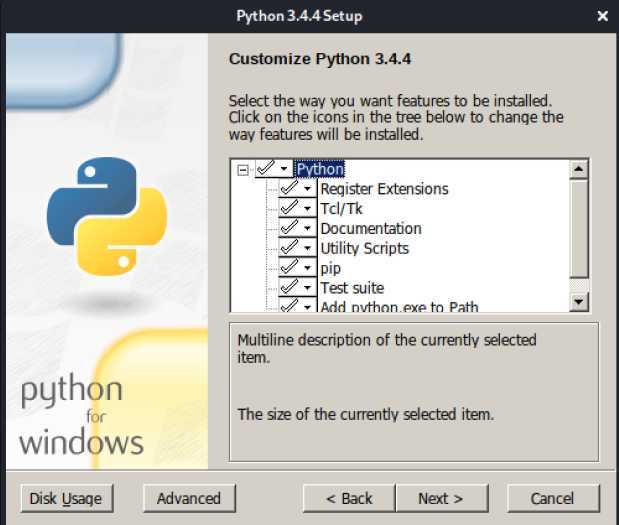Proceed with the Next > button
This screenshot has height=525, width=619.
[441, 499]
